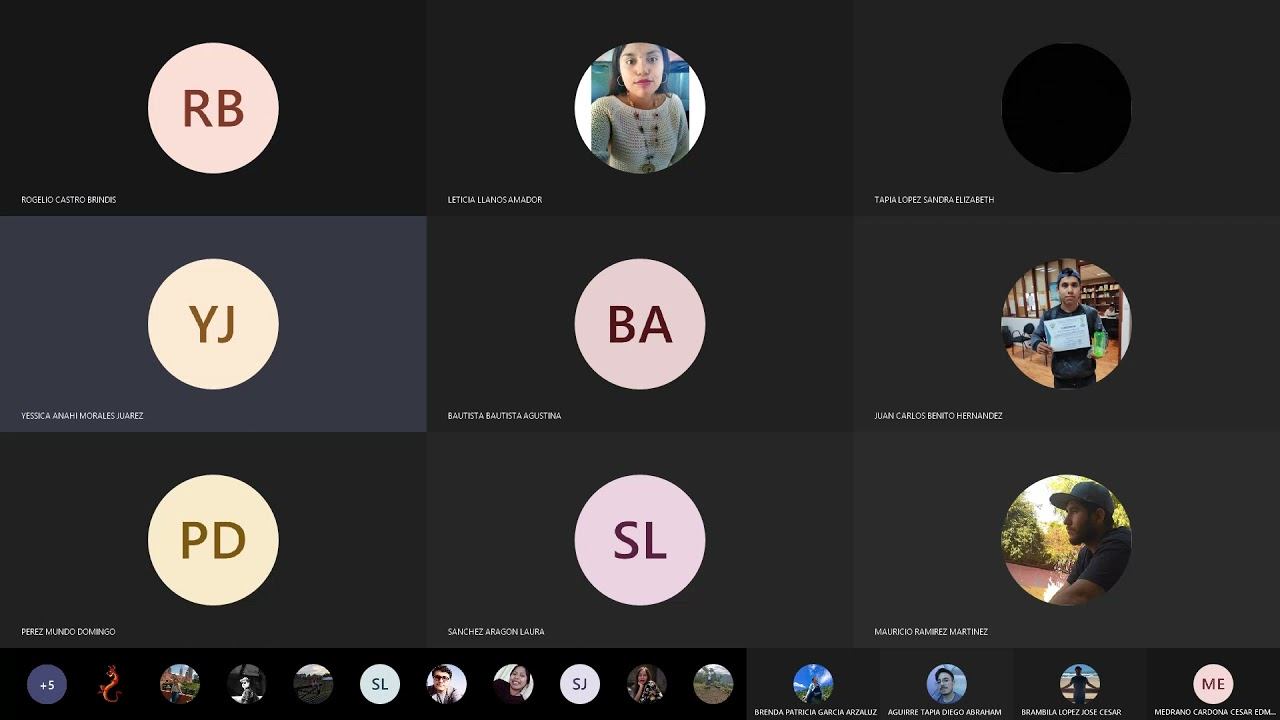The image size is (1280, 720).
Task: Click the name SANCHEZ ARAGON LAURA
Action: 496,632
